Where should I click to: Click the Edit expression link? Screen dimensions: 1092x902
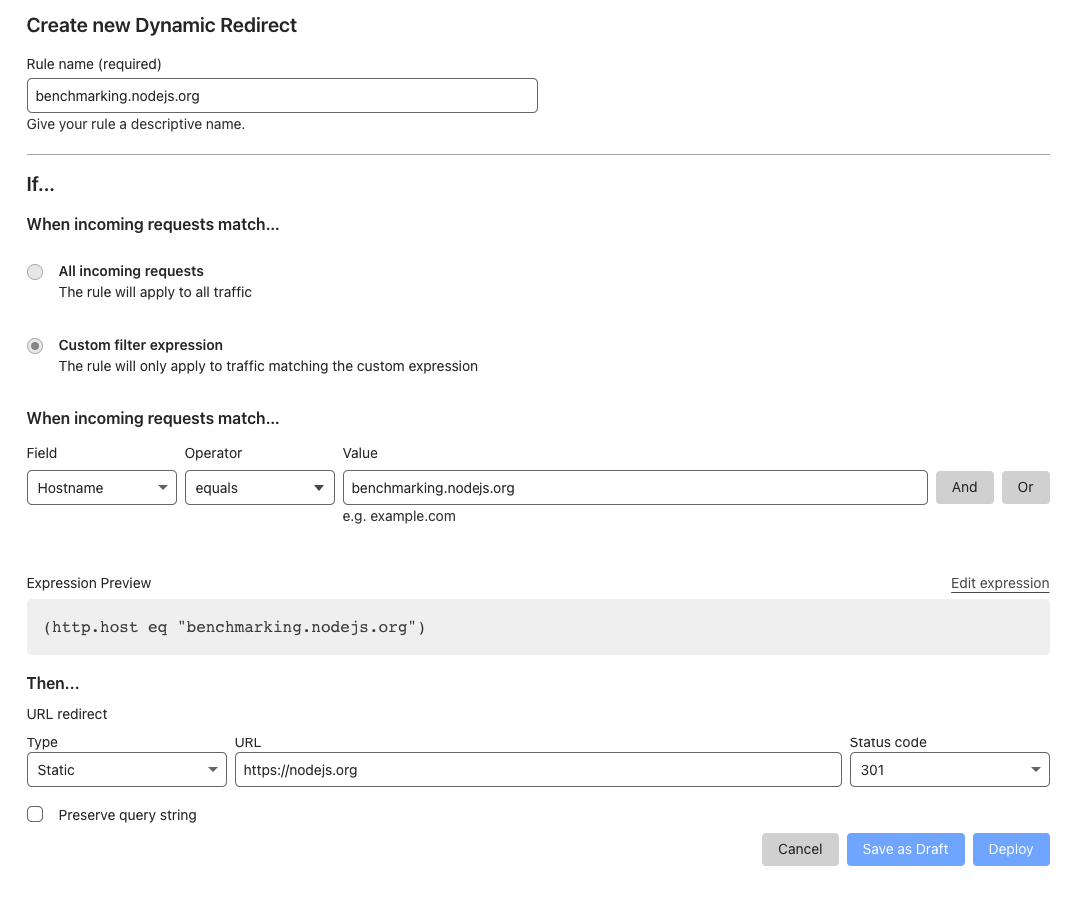point(1000,584)
